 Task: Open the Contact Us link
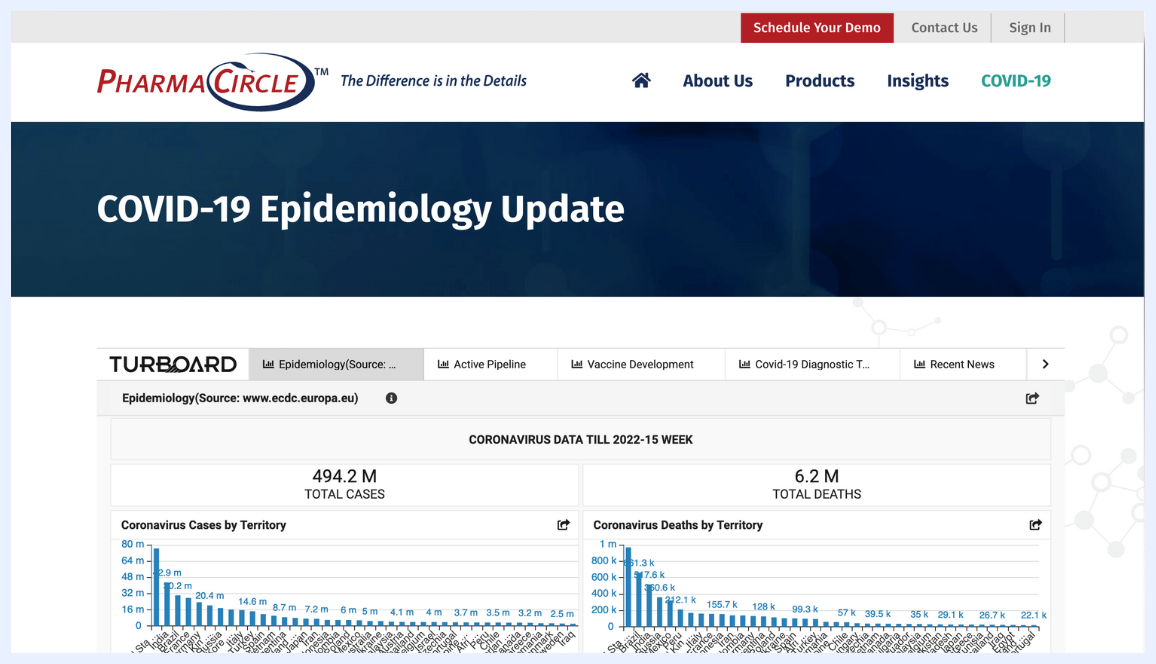point(944,27)
